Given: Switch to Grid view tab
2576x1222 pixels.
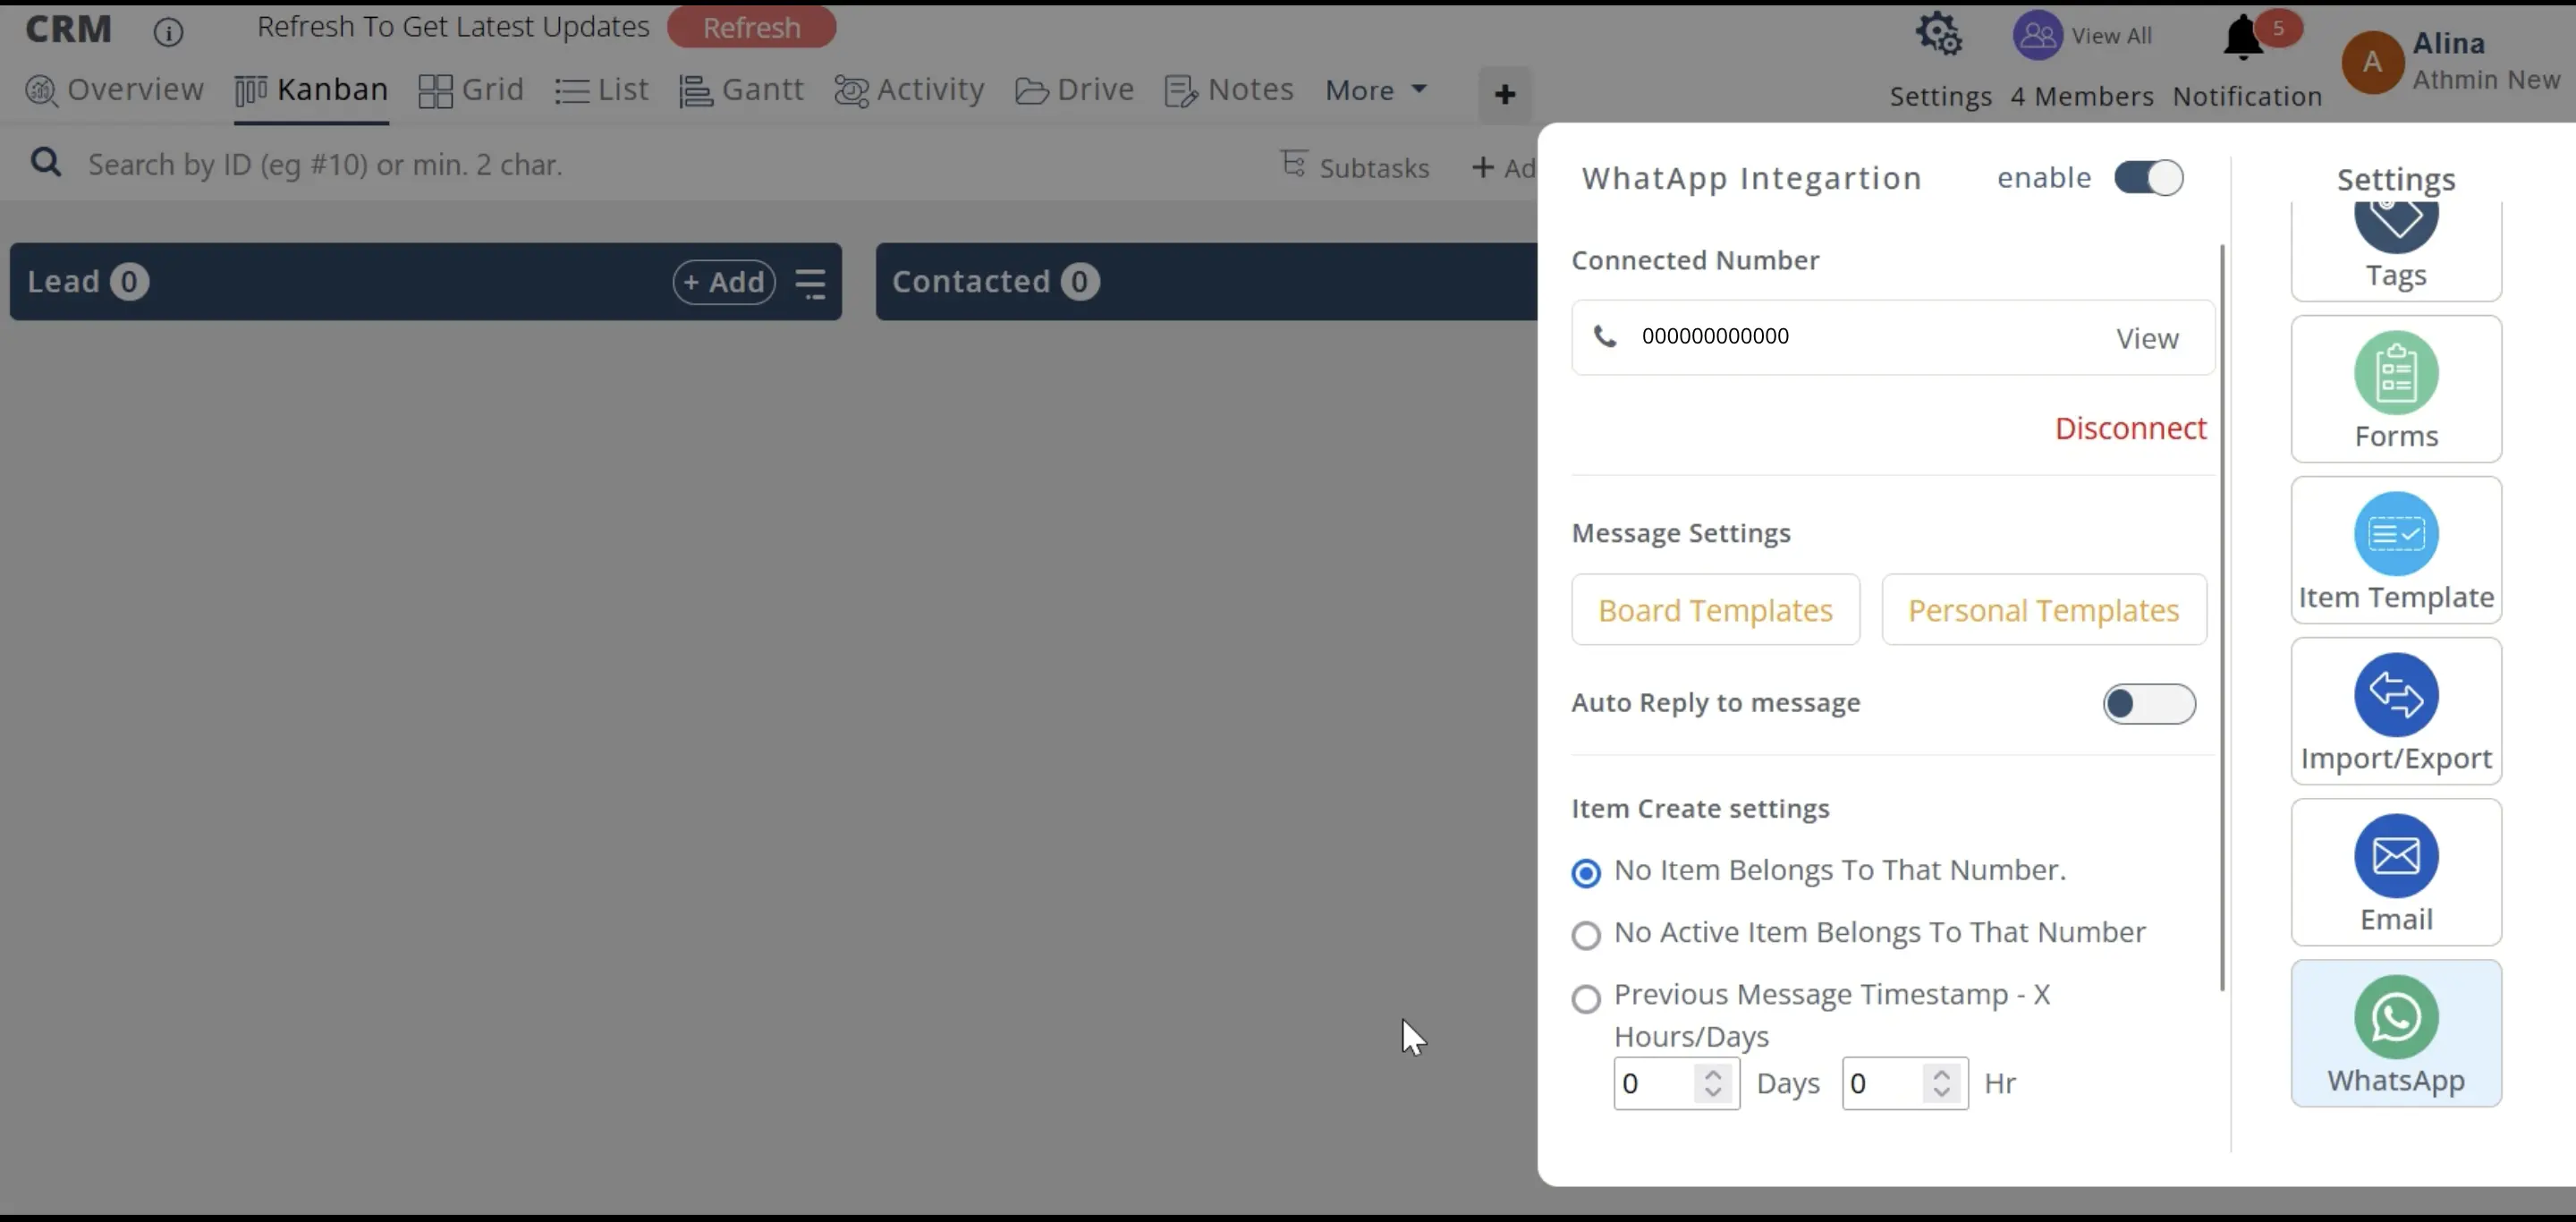Looking at the screenshot, I should coord(471,90).
